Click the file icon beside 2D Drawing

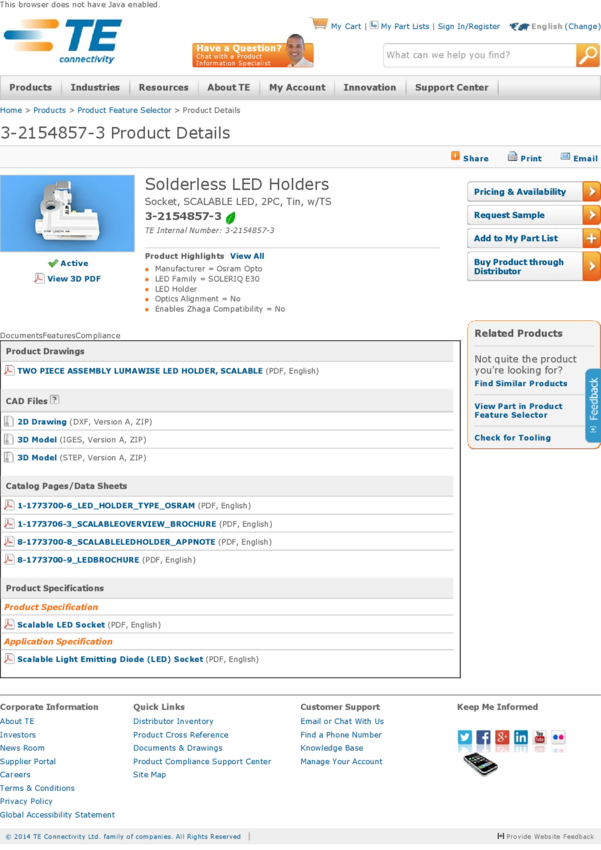[9, 421]
